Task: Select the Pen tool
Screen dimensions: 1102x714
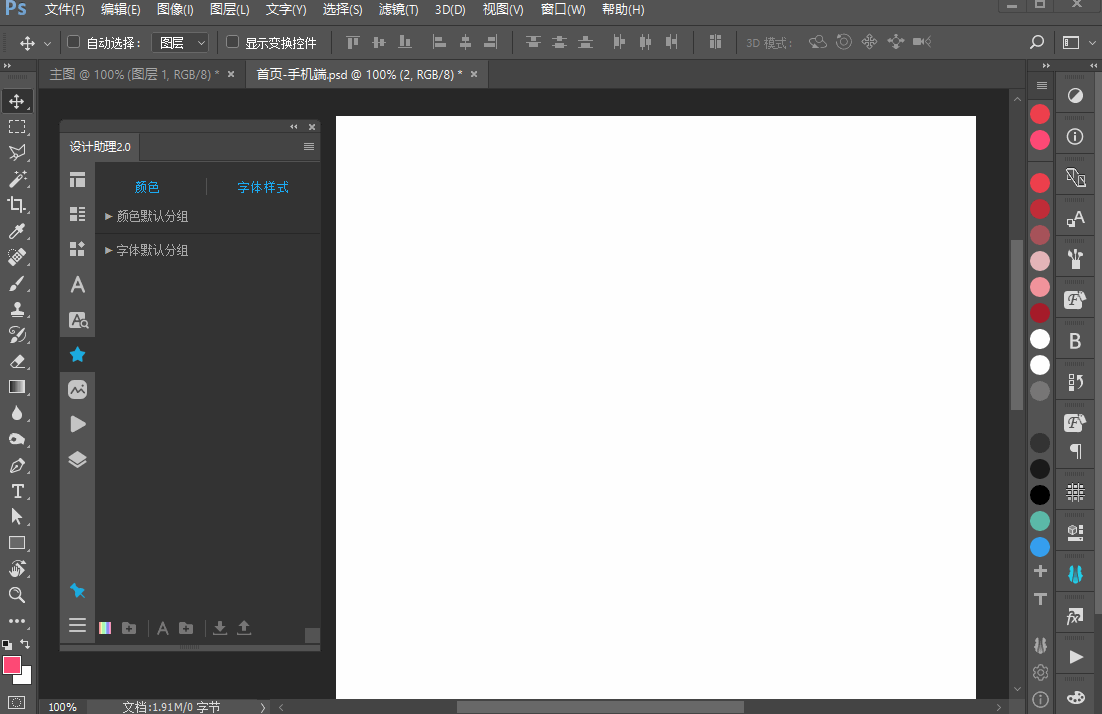Action: pos(17,465)
